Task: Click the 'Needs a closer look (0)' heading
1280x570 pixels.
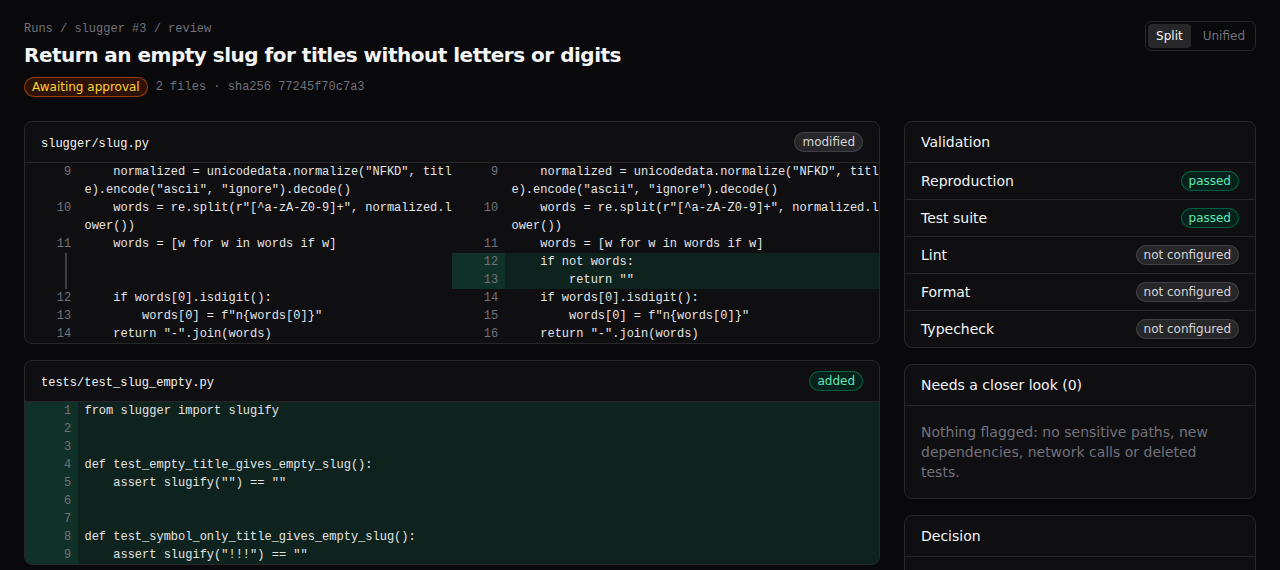Action: 1001,385
